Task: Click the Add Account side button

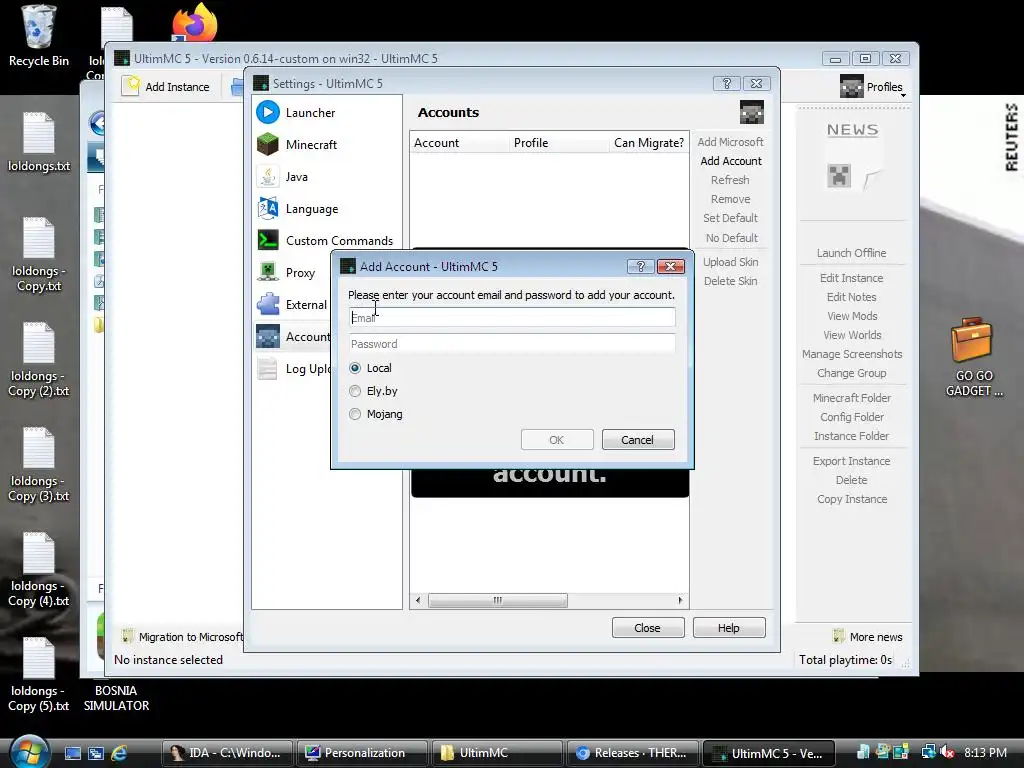Action: pos(731,161)
